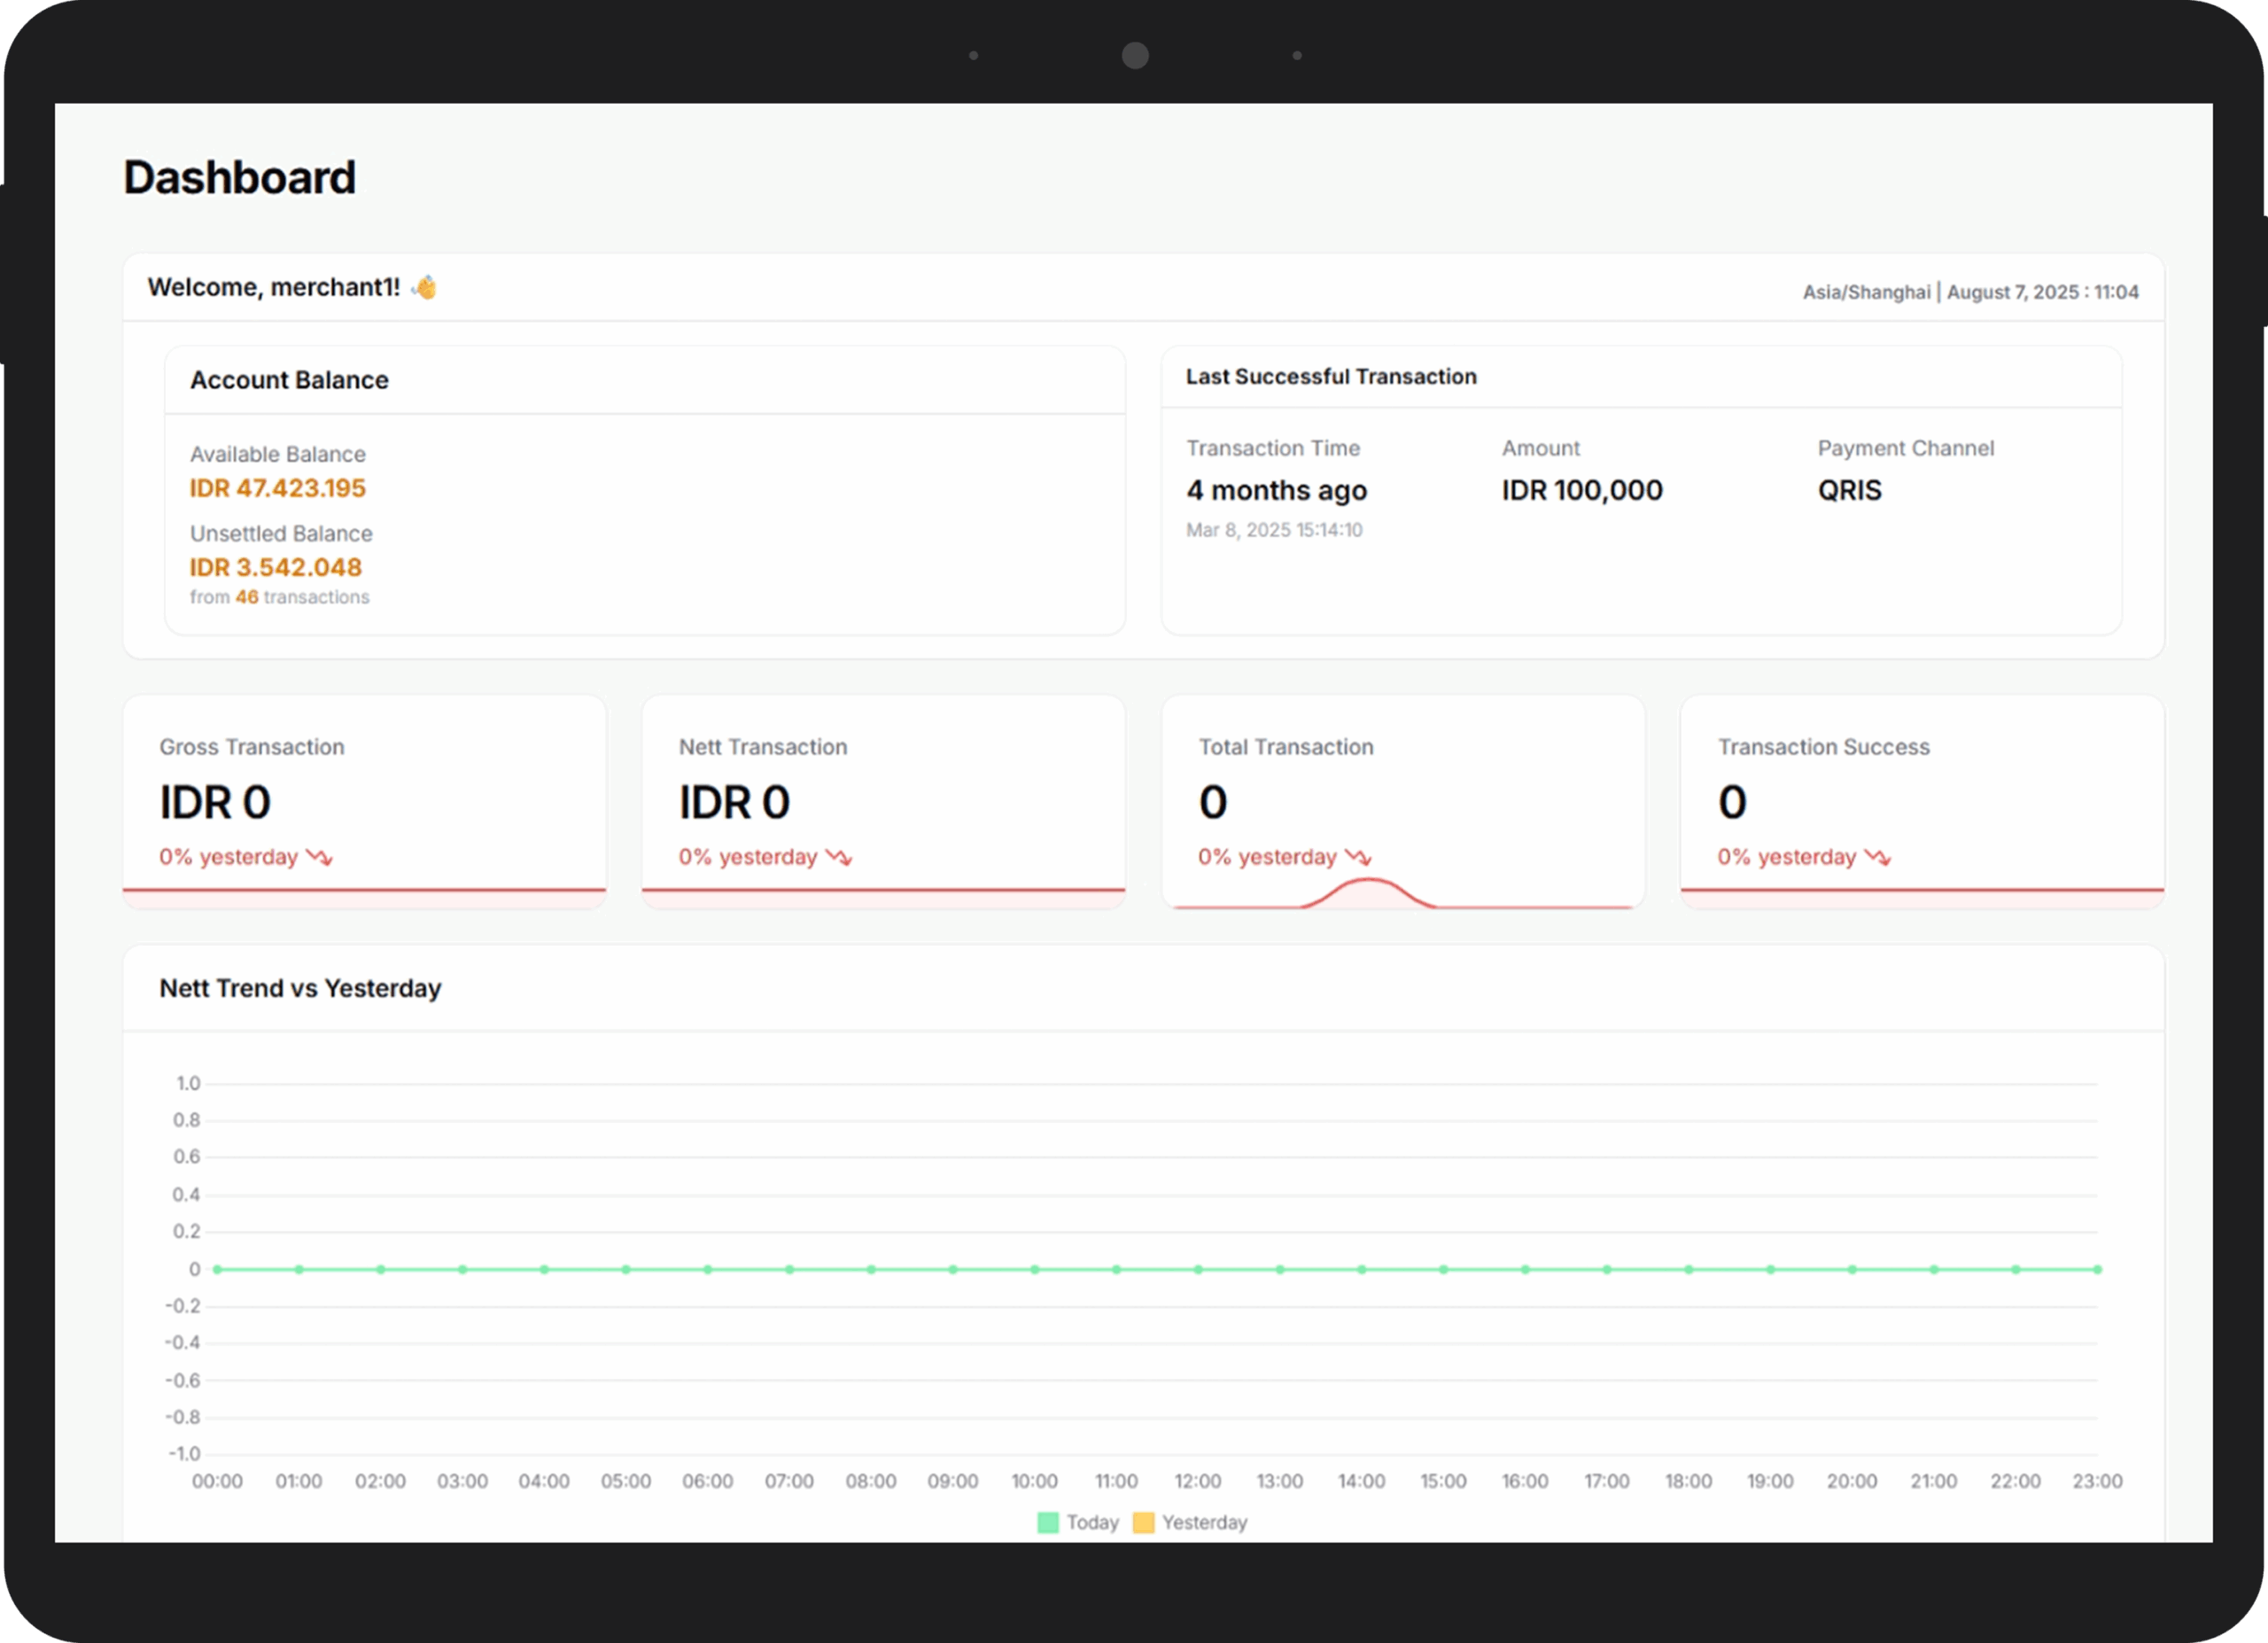
Task: Toggle the Today legend green swatch
Action: pyautogui.click(x=1048, y=1522)
